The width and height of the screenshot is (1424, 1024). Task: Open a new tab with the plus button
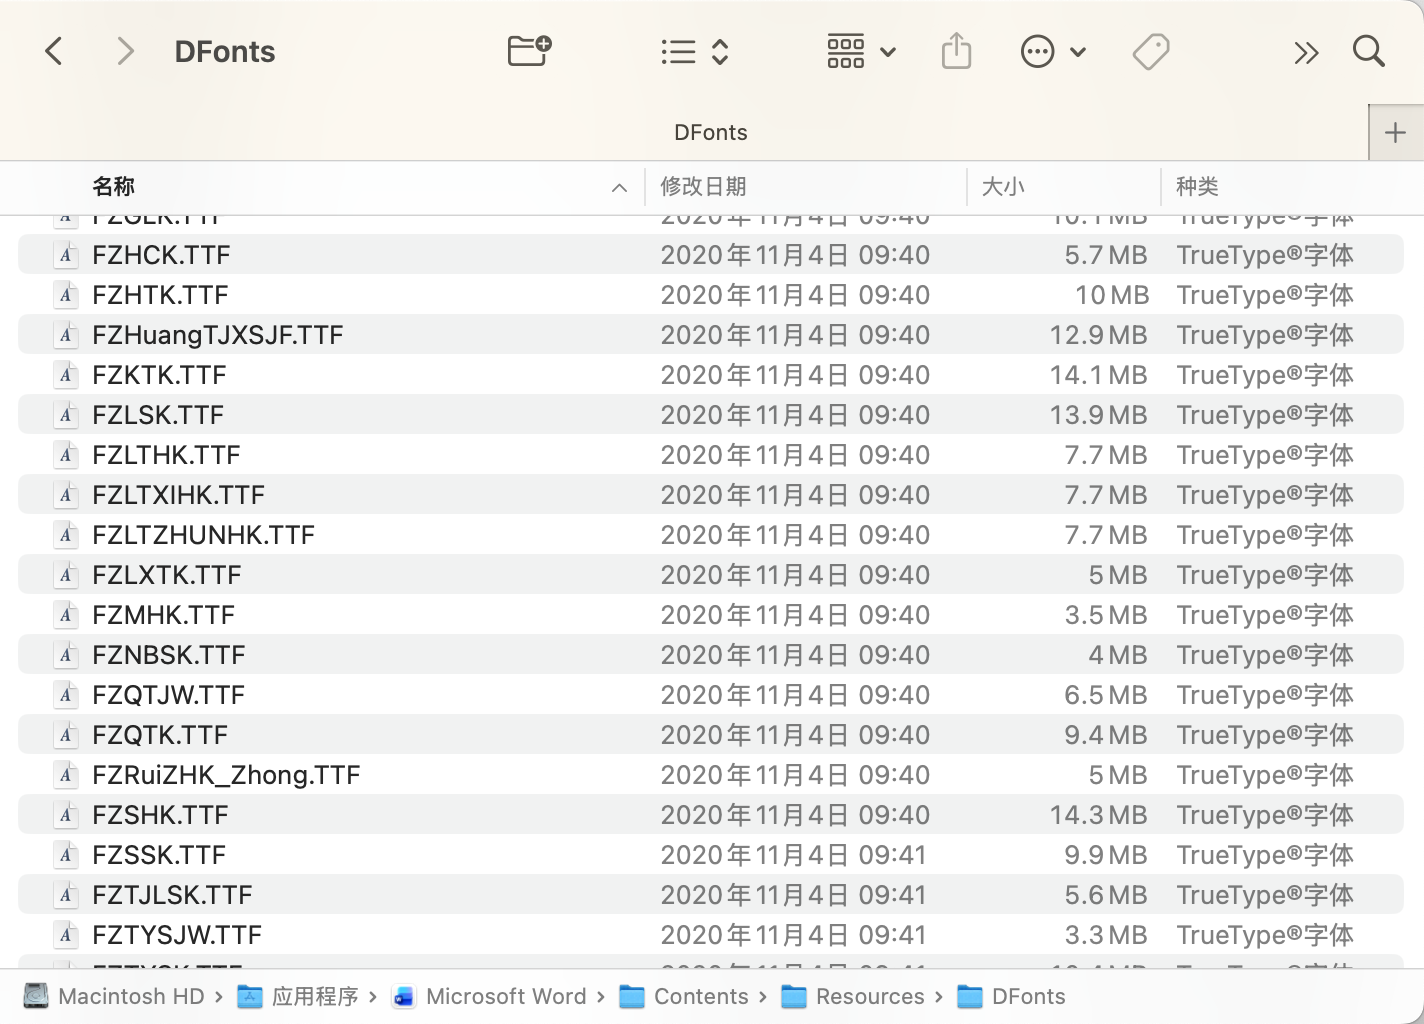point(1395,131)
